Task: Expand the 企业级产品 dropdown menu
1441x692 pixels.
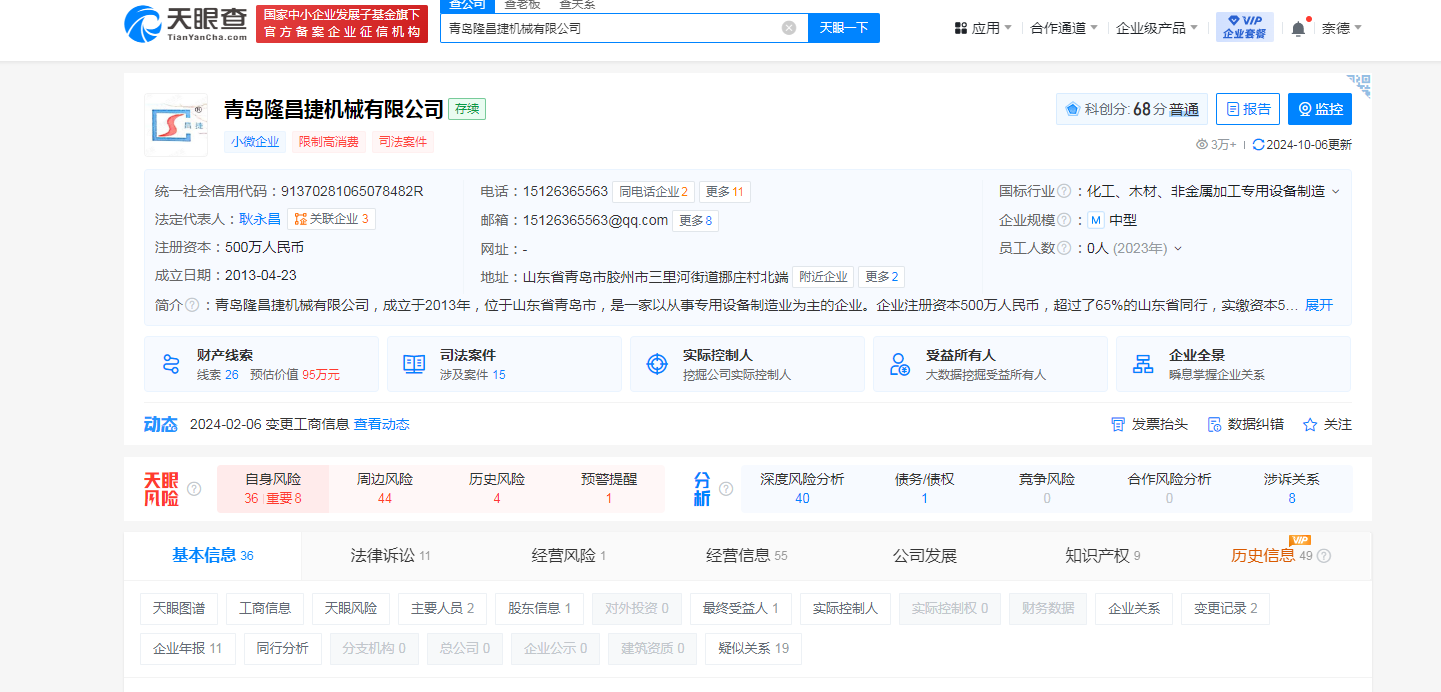Action: coord(1157,28)
